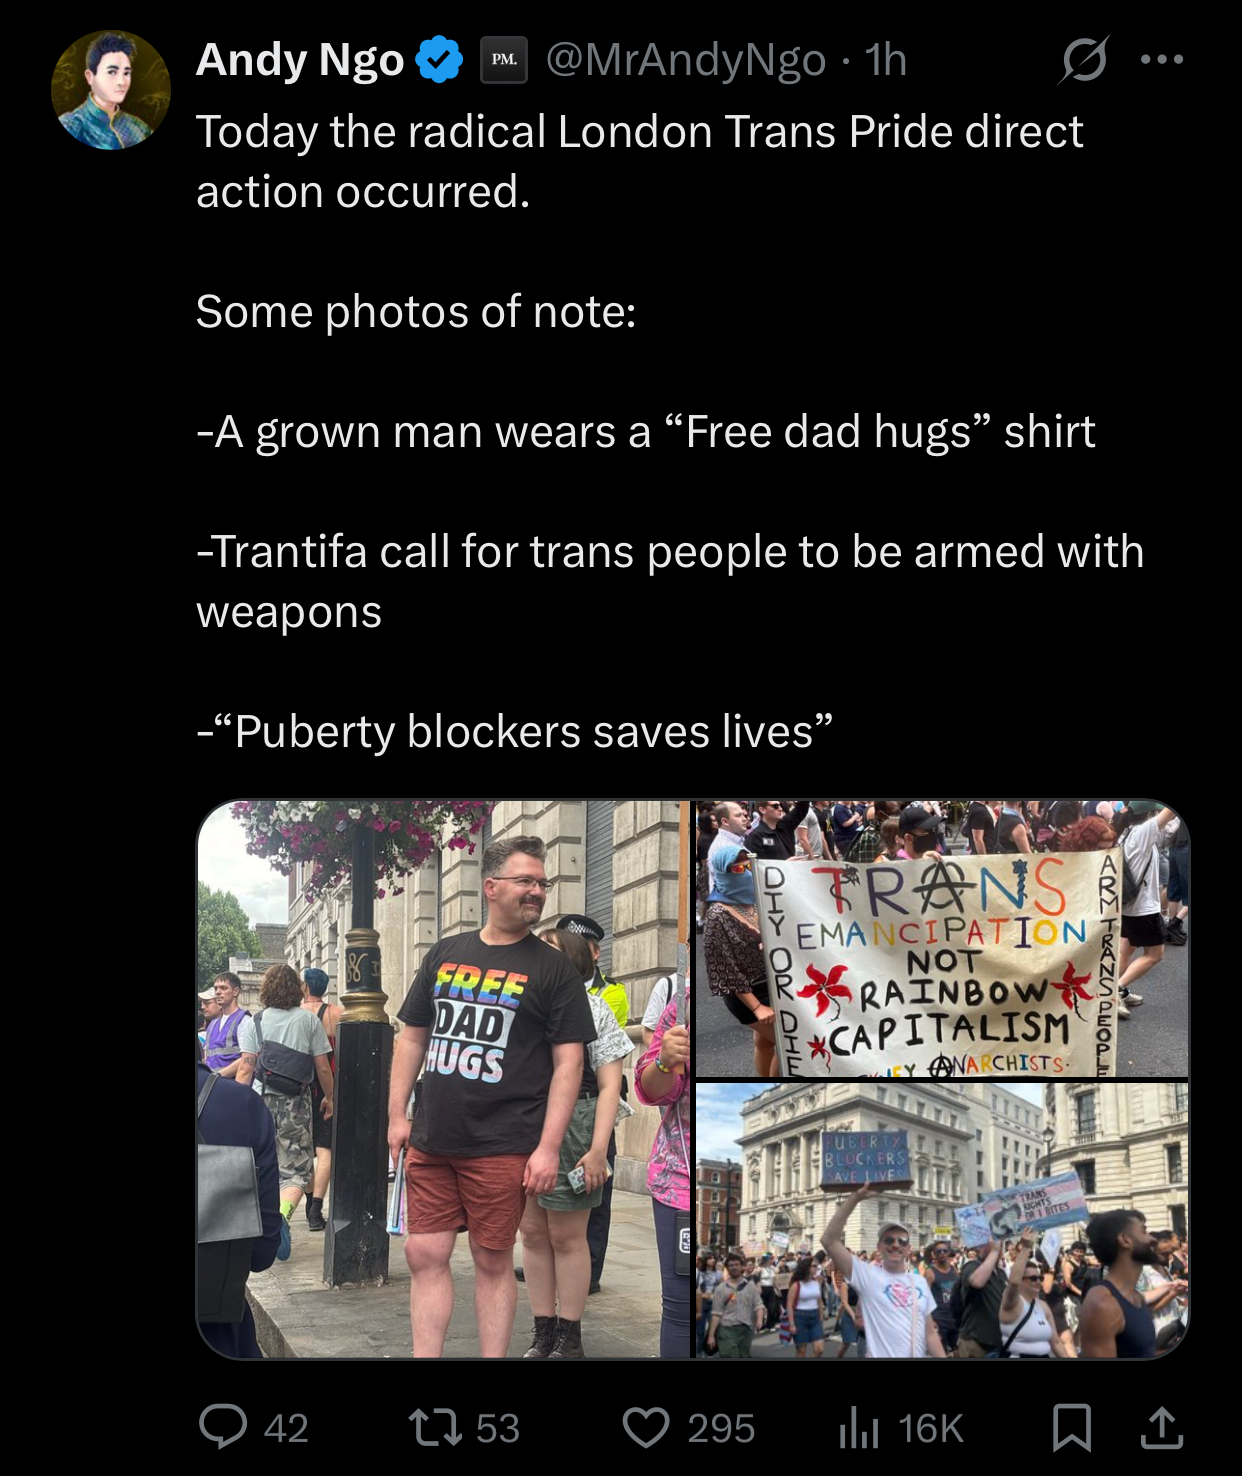This screenshot has height=1476, width=1242.
Task: Open Andy Ngo's profile avatar
Action: point(111,90)
